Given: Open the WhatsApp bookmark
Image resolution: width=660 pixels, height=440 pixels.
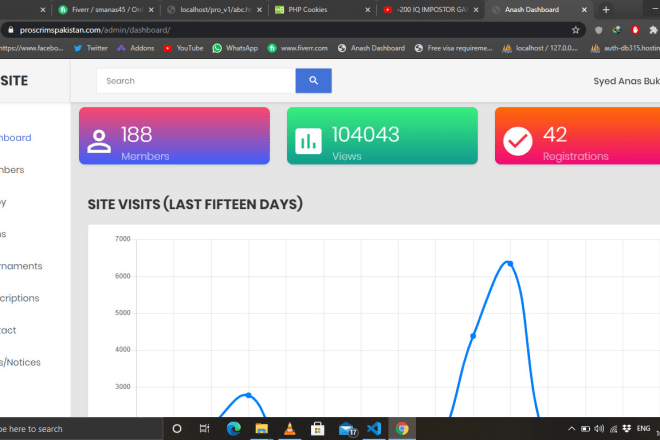Looking at the screenshot, I should pos(235,48).
